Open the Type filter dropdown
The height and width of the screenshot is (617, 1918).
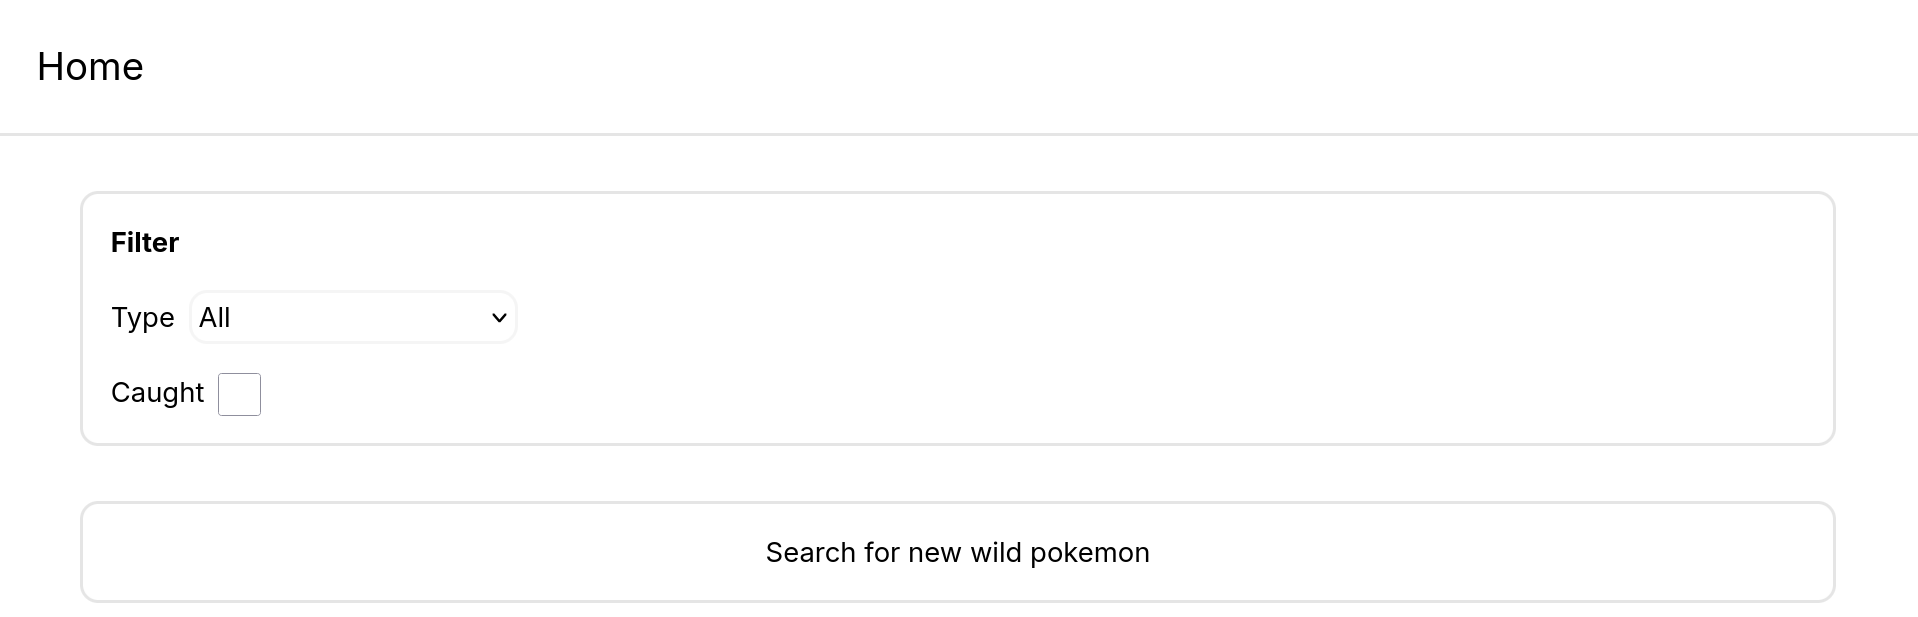pos(353,318)
